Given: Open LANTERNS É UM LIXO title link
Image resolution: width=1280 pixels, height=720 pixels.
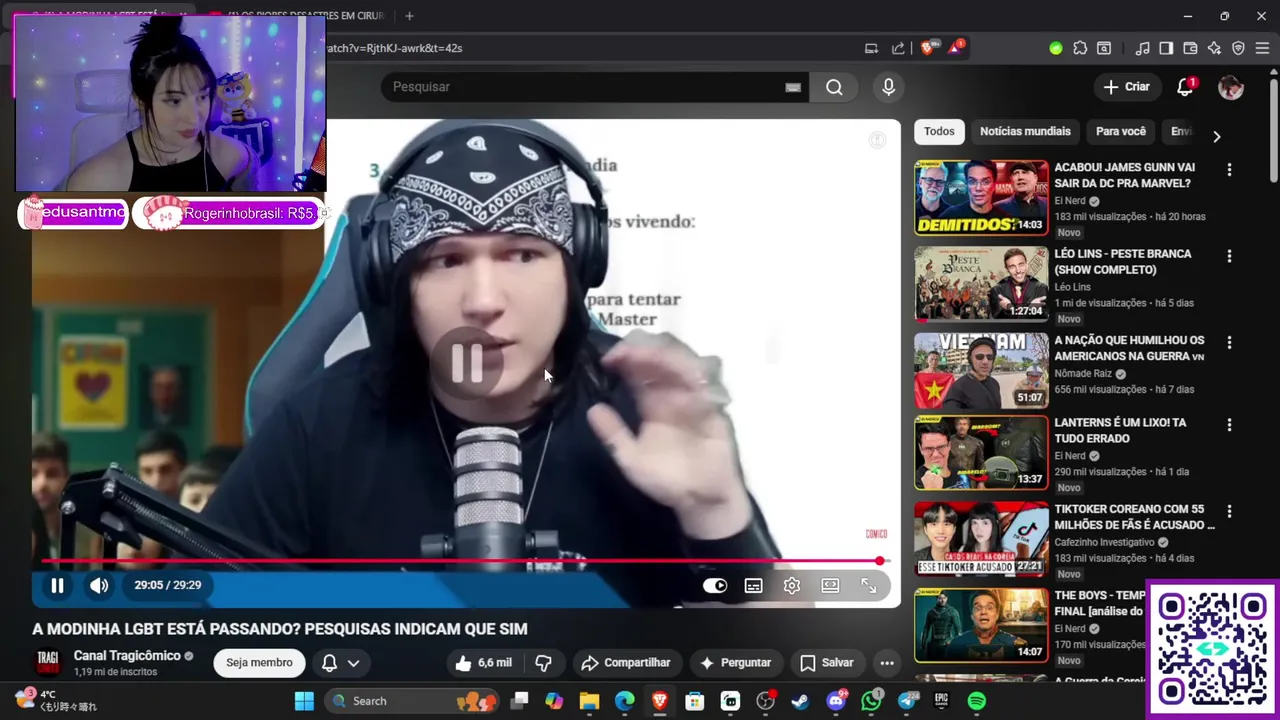Looking at the screenshot, I should [1120, 431].
